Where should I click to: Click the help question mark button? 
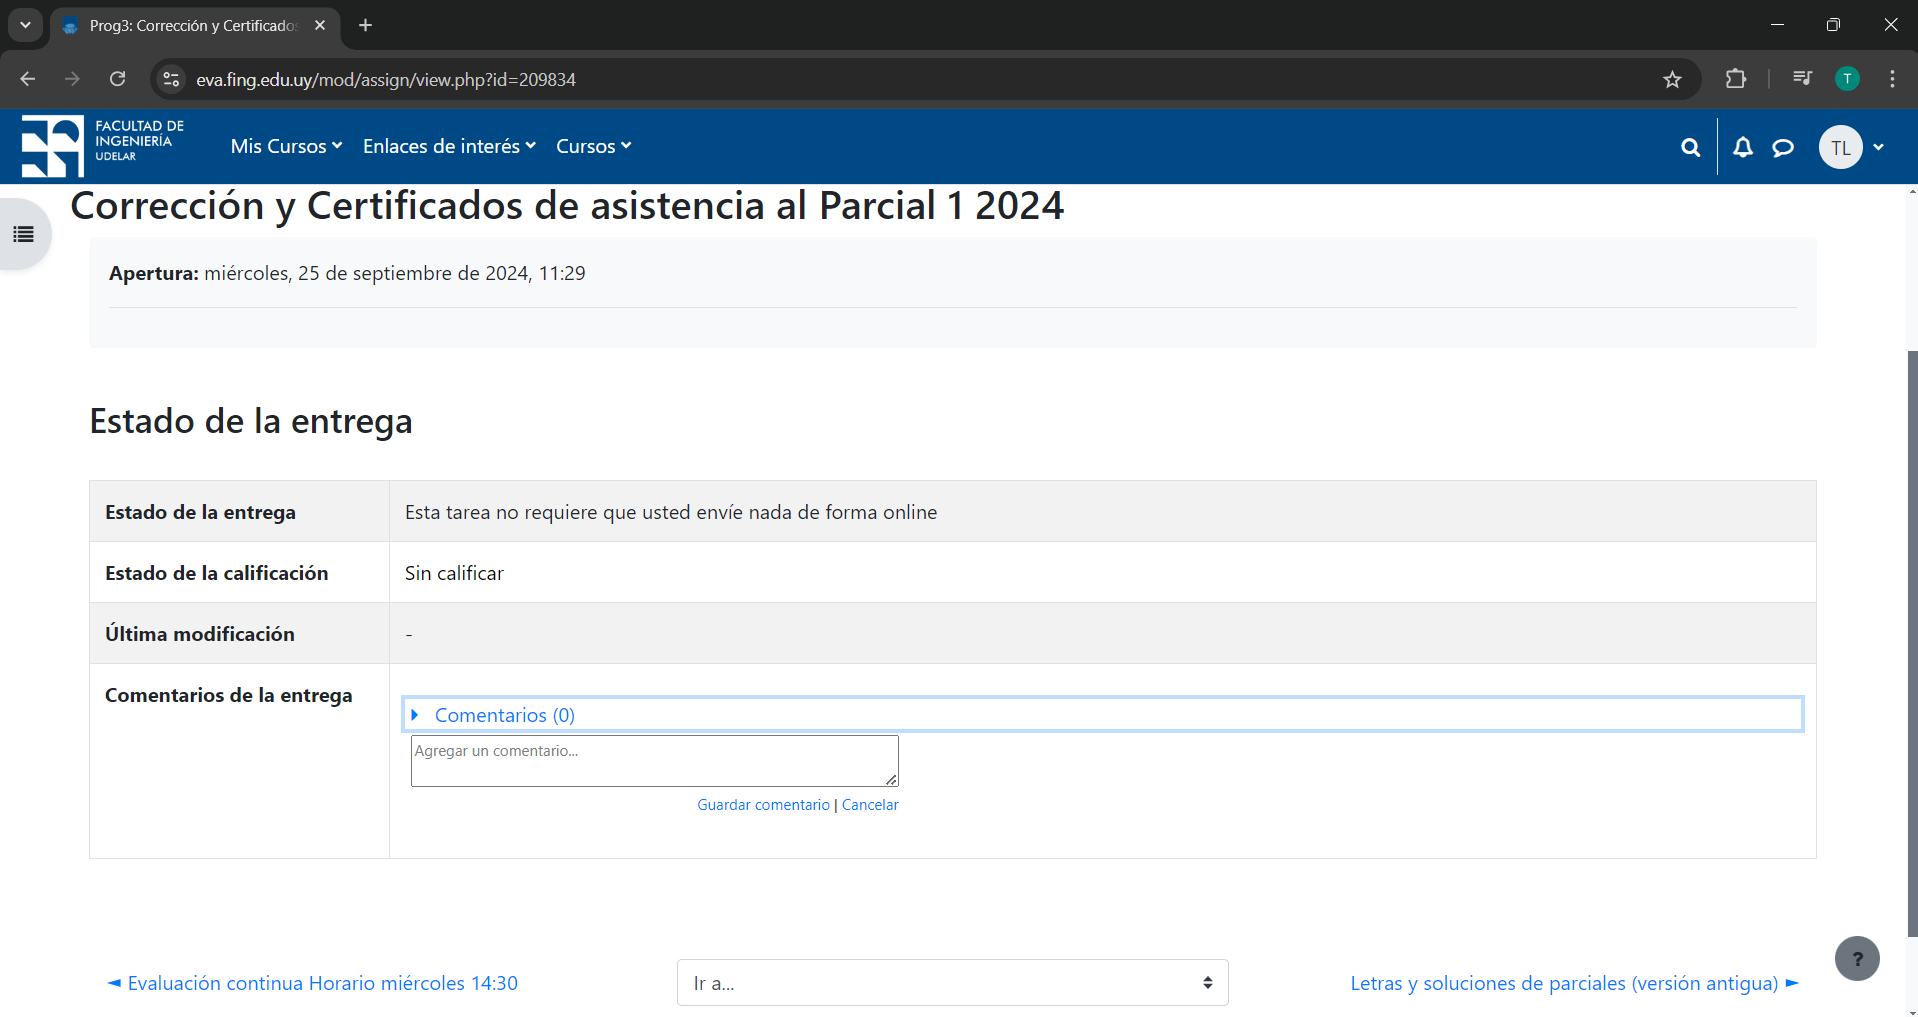pyautogui.click(x=1857, y=958)
